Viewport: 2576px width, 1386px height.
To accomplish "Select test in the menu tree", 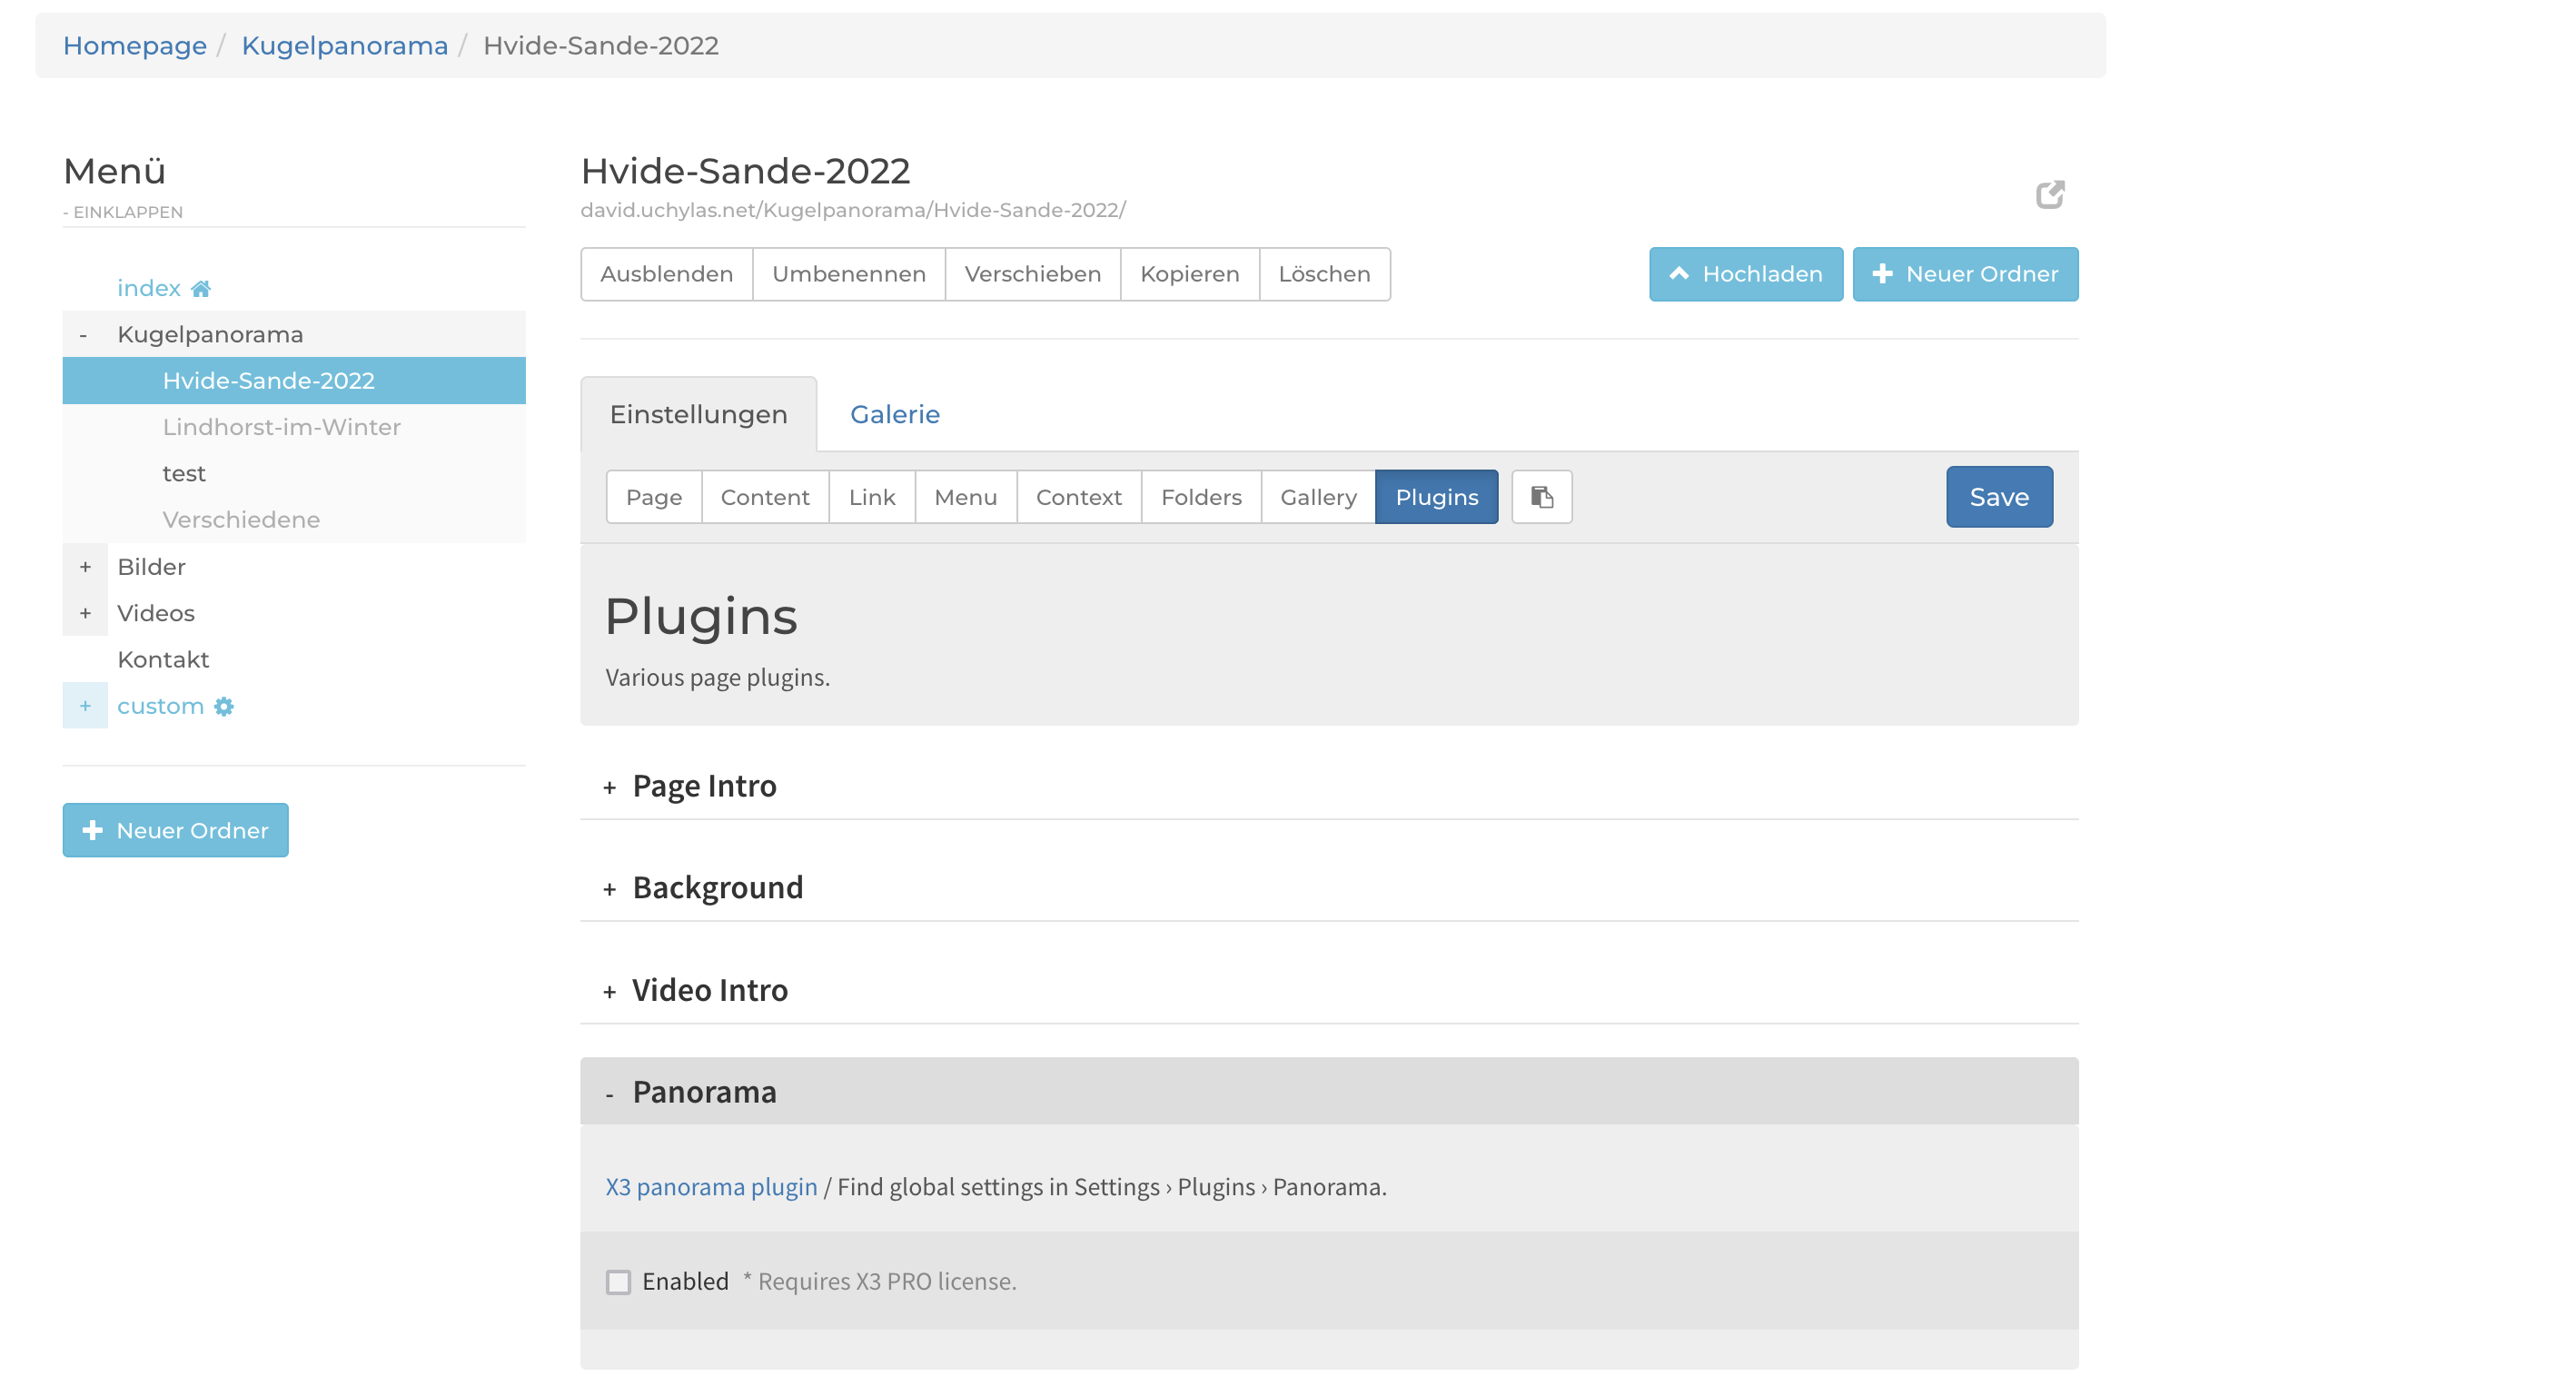I will click(x=184, y=474).
